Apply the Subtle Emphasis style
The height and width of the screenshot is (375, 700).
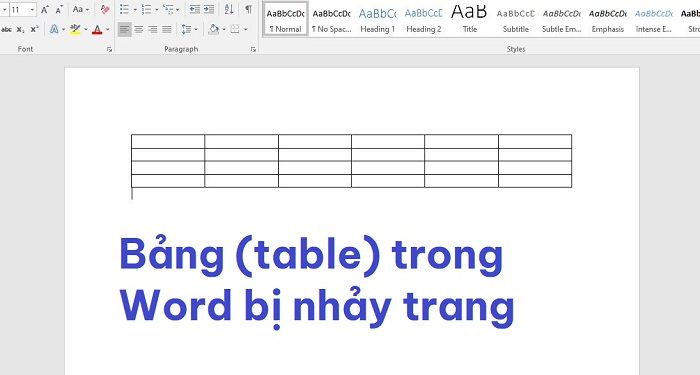tap(562, 19)
